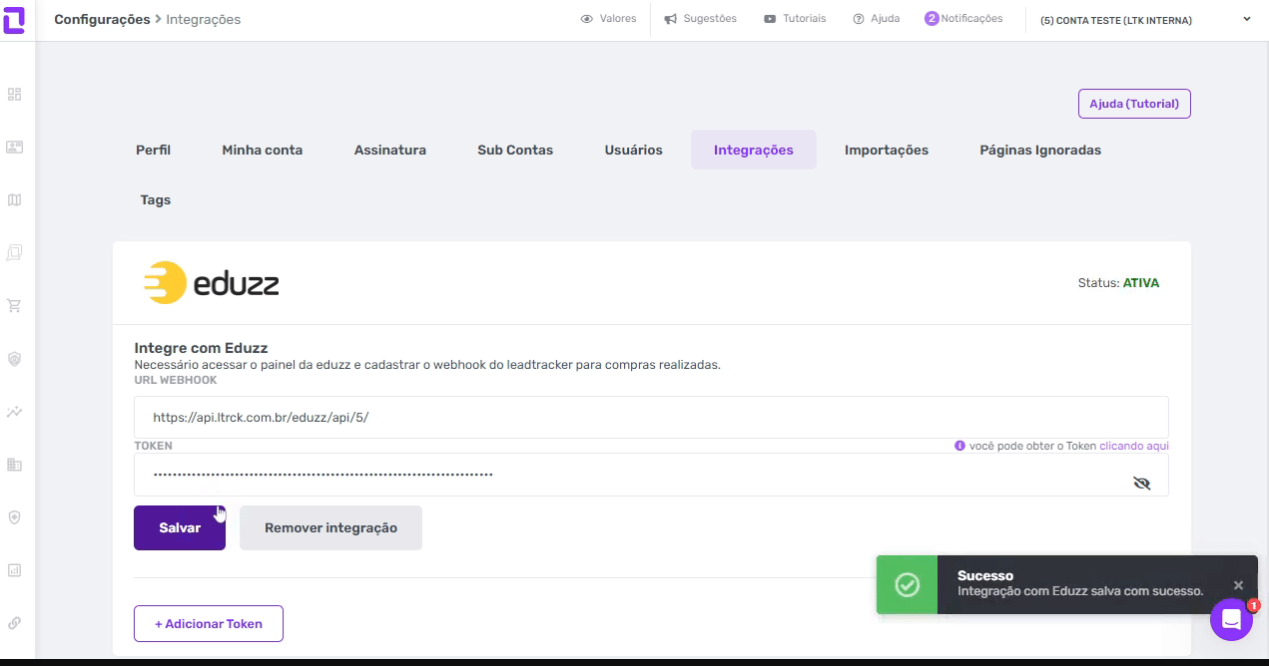
Task: Open the Ajuda (Tutorial) button
Action: tap(1134, 104)
